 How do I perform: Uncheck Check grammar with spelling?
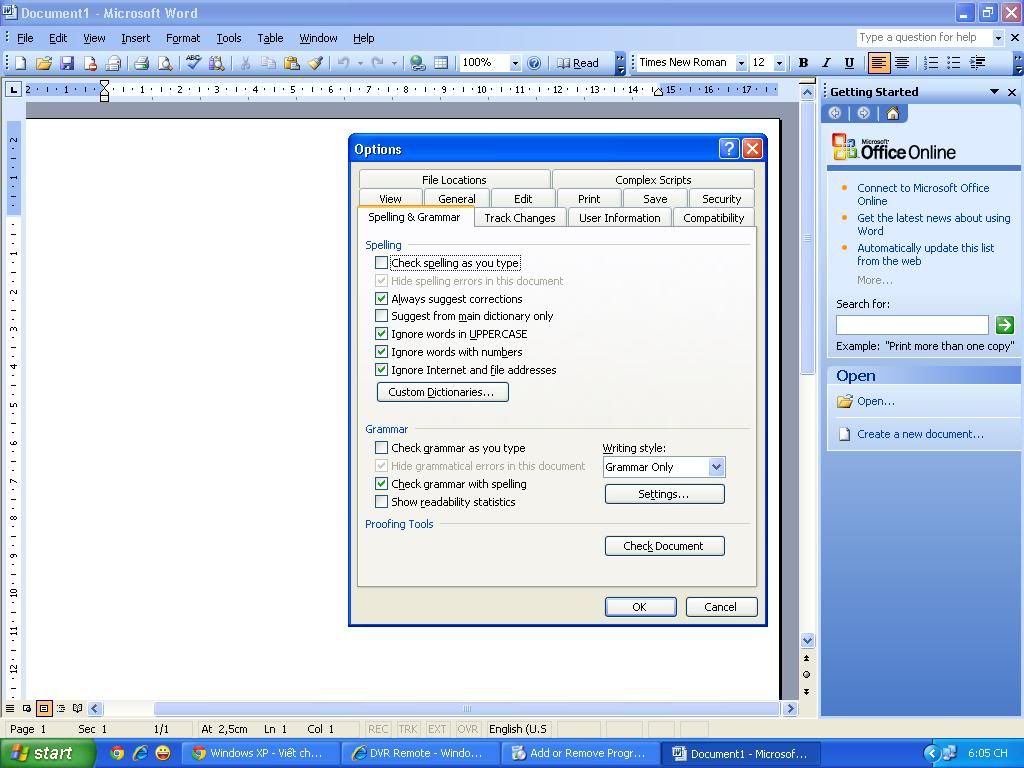381,484
